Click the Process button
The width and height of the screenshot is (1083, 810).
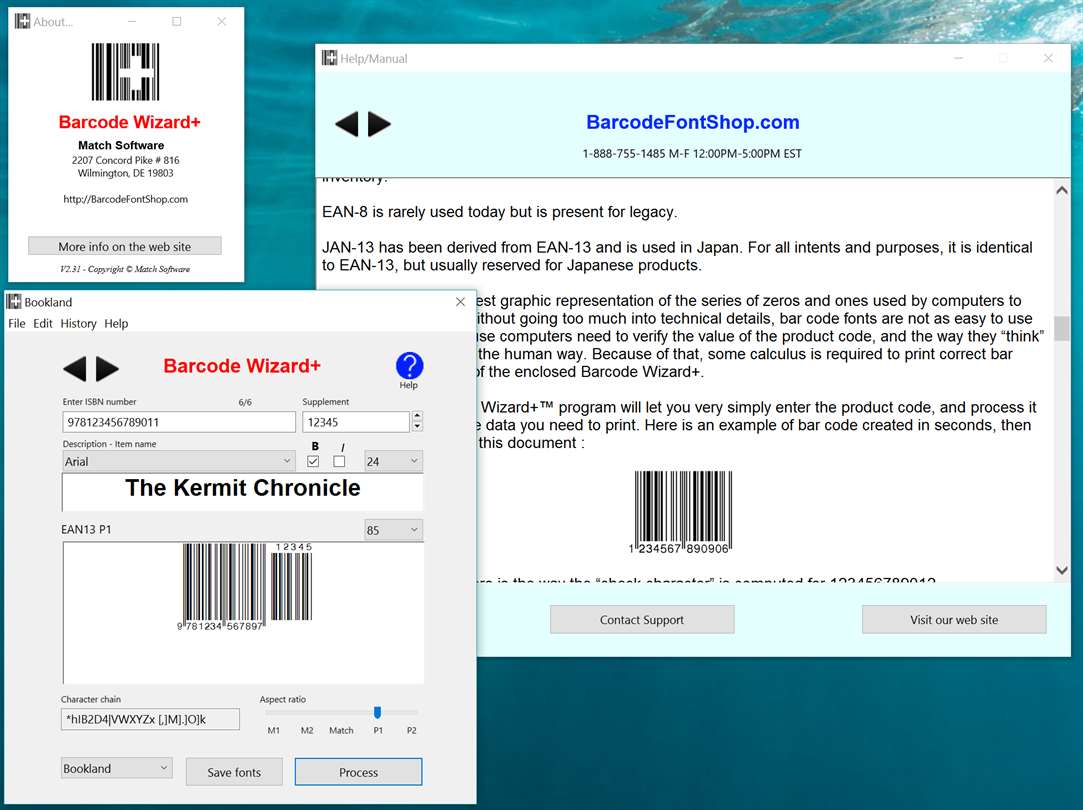[x=358, y=772]
